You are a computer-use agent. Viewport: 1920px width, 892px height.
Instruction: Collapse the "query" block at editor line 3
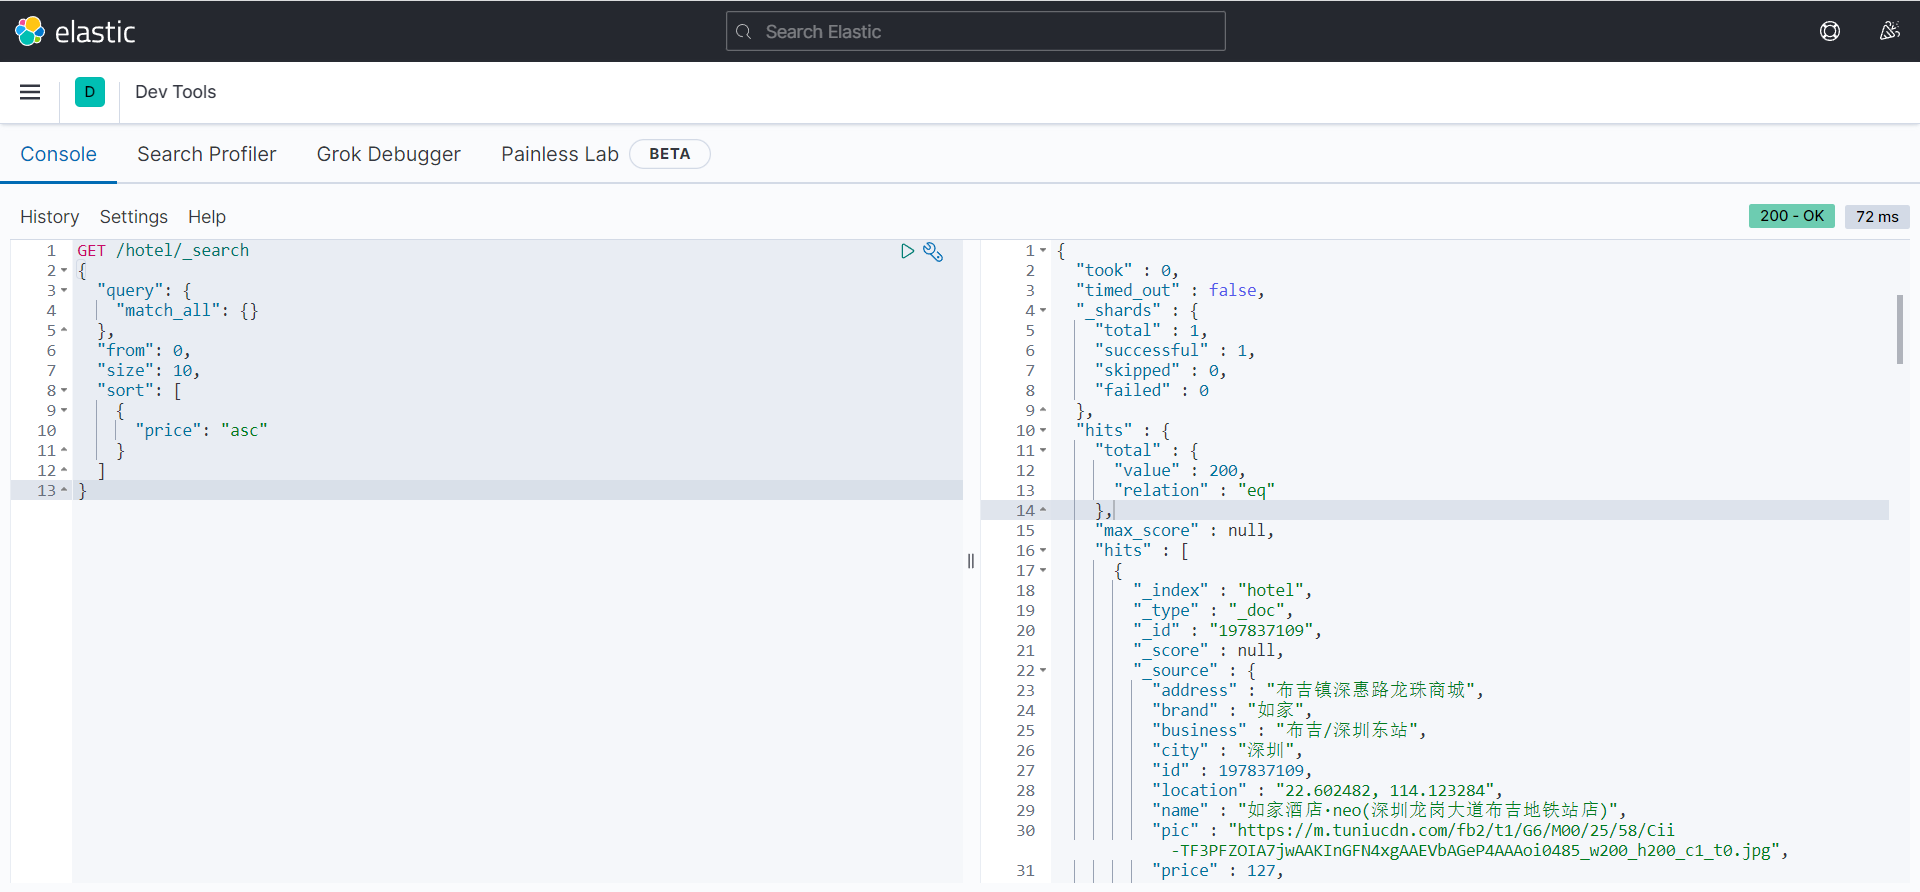[64, 291]
